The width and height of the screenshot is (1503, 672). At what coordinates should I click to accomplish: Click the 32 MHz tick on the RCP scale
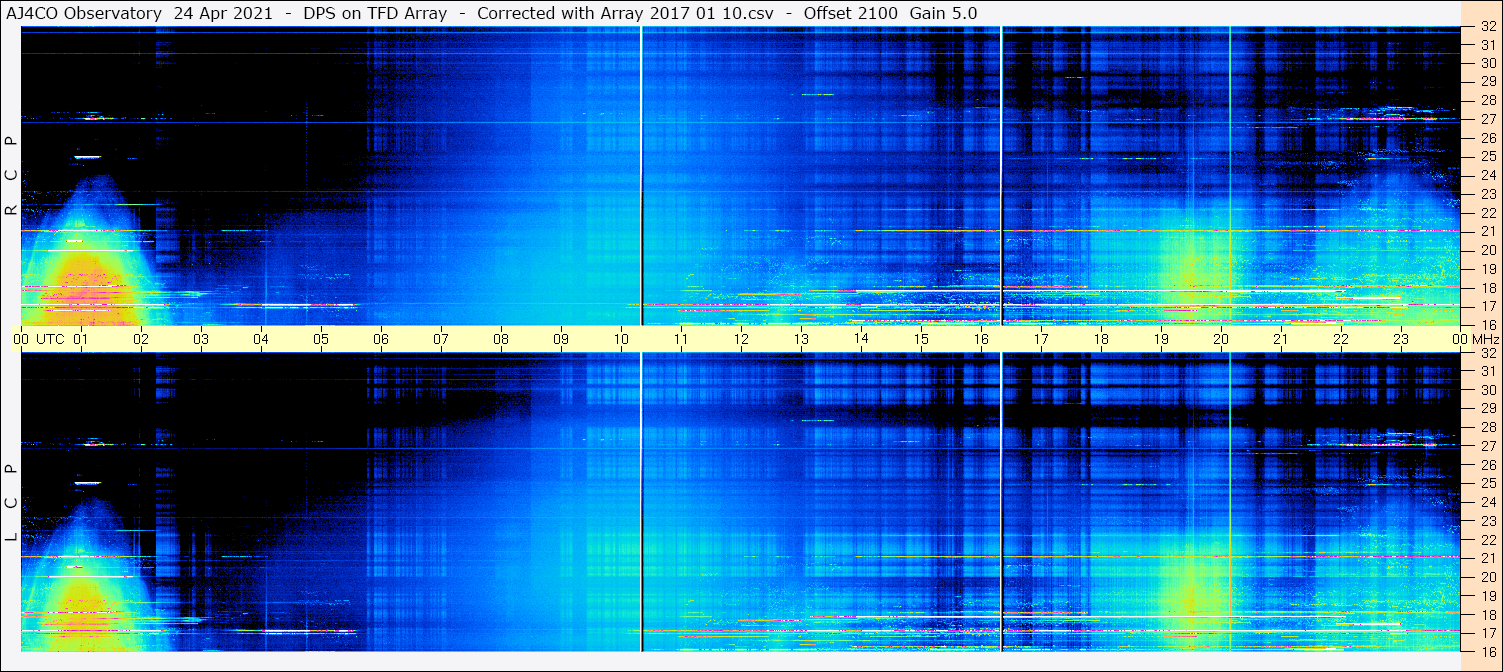[x=1487, y=27]
